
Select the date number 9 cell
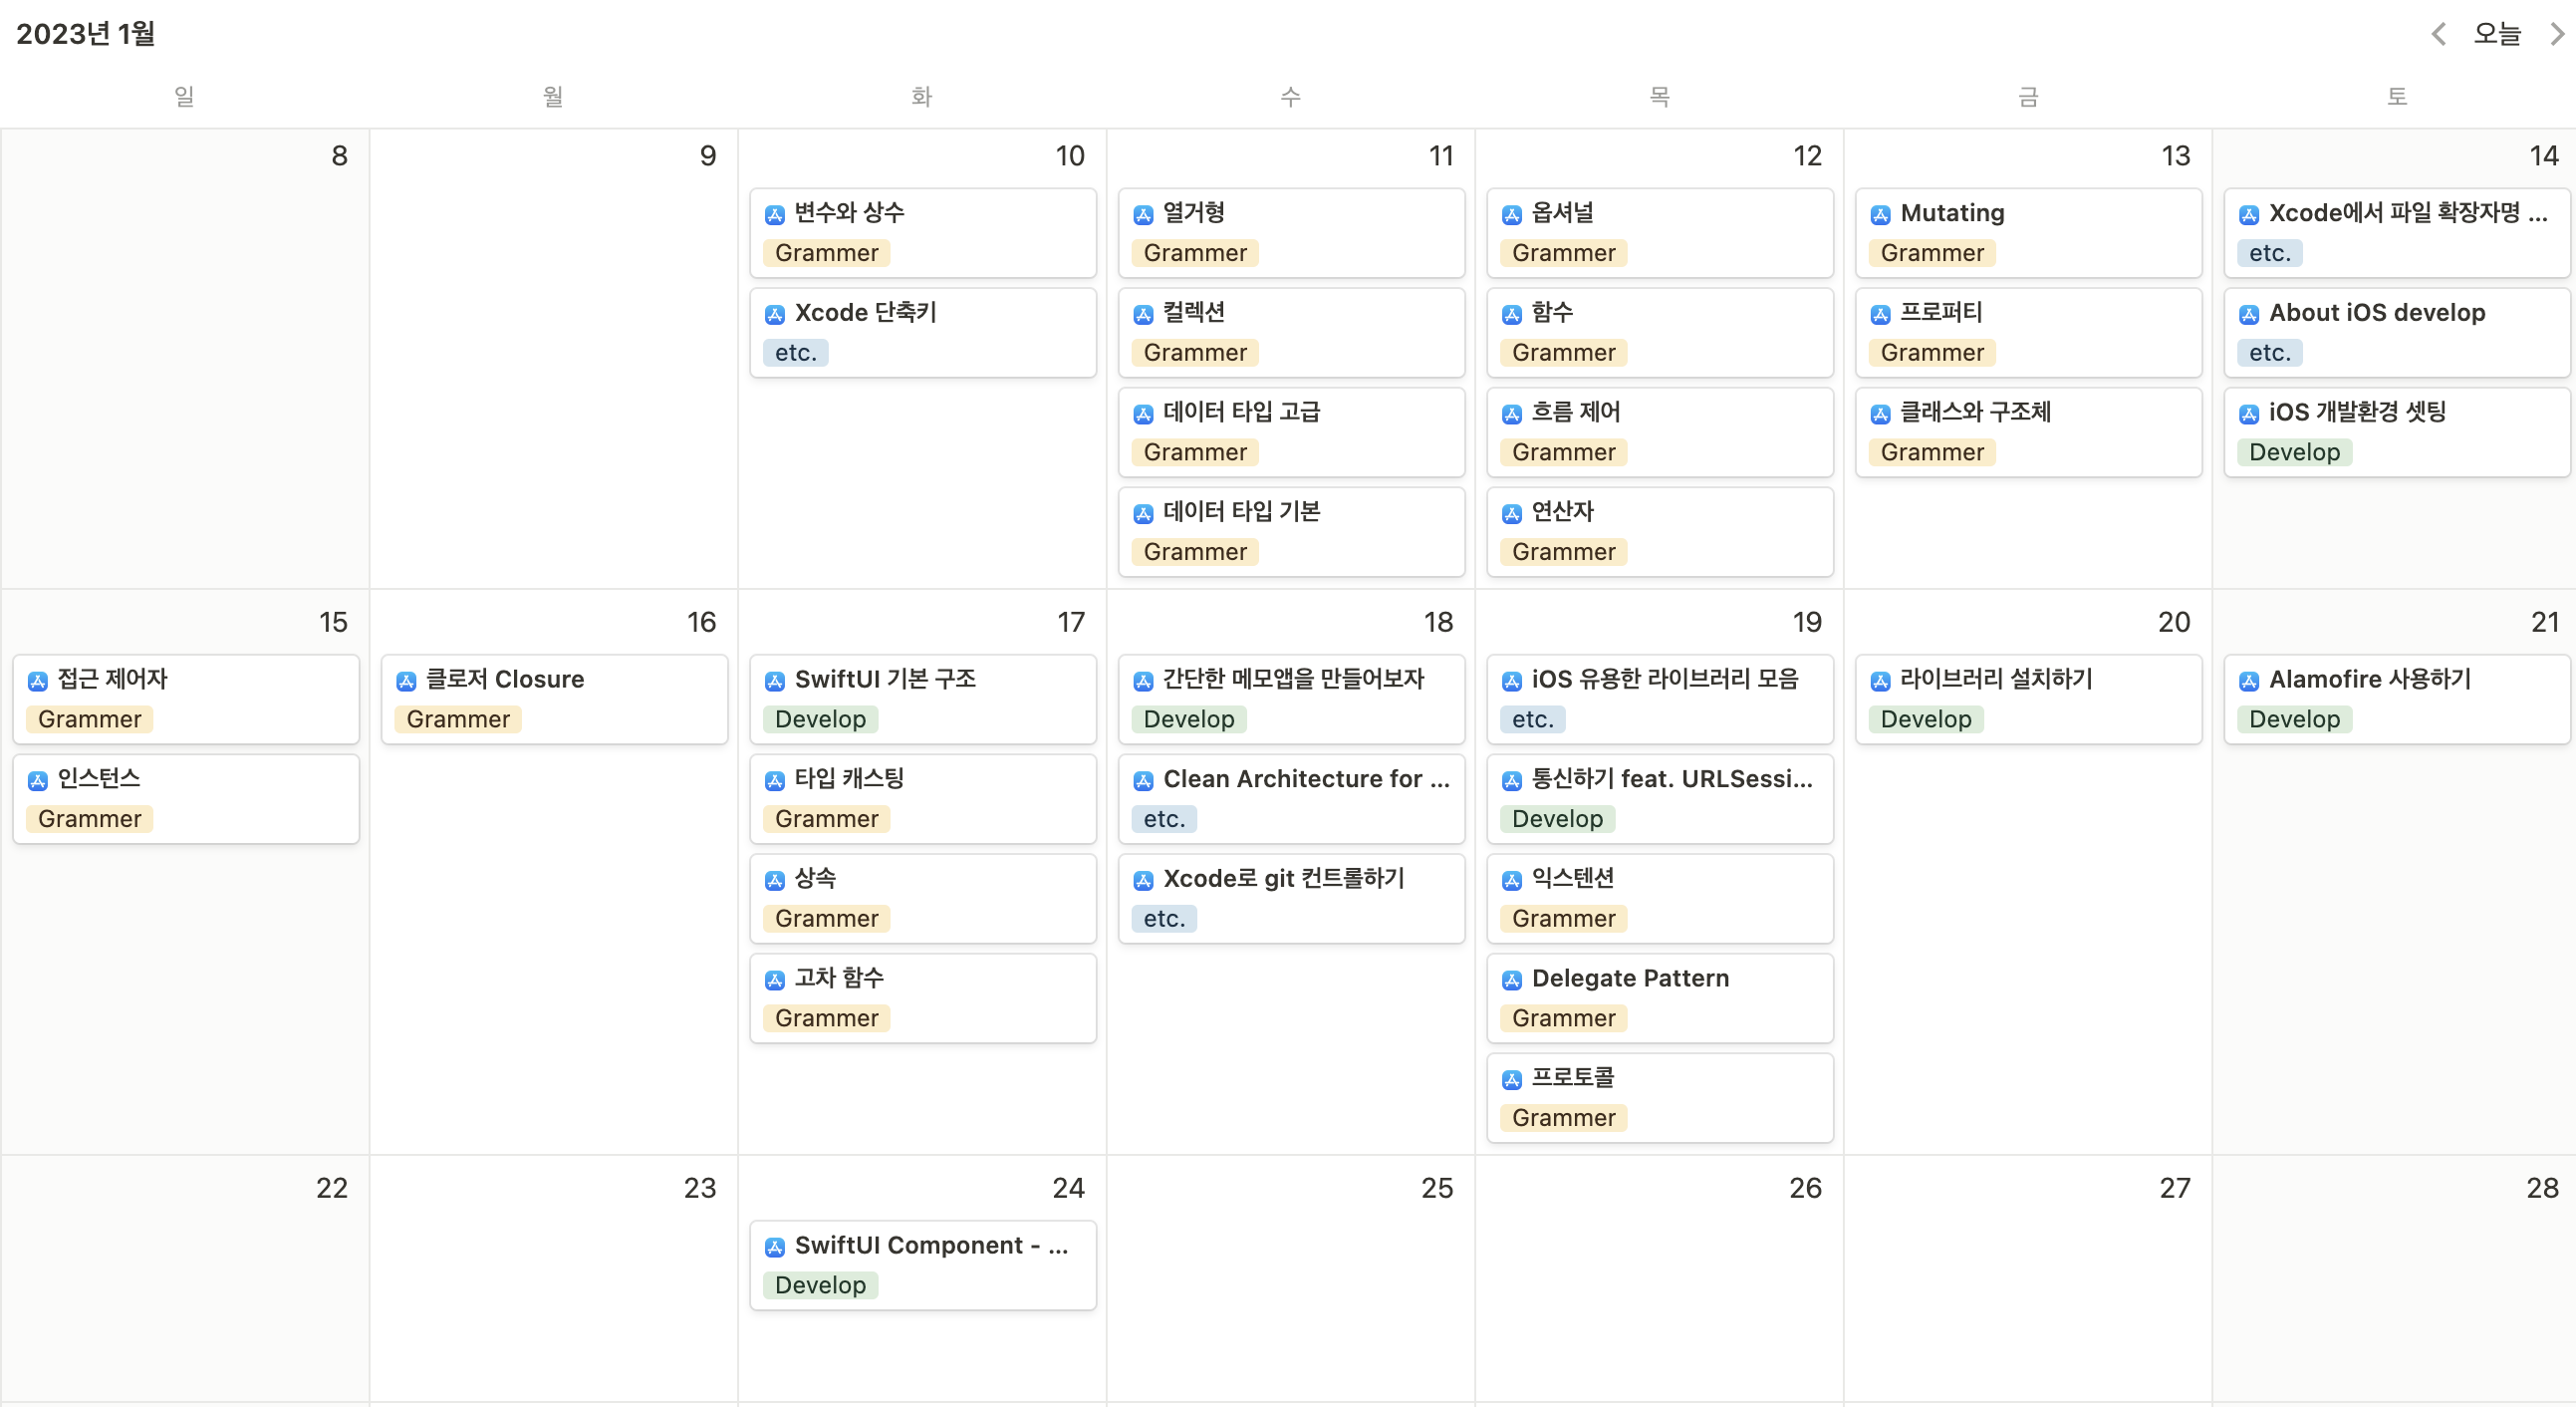coord(553,360)
